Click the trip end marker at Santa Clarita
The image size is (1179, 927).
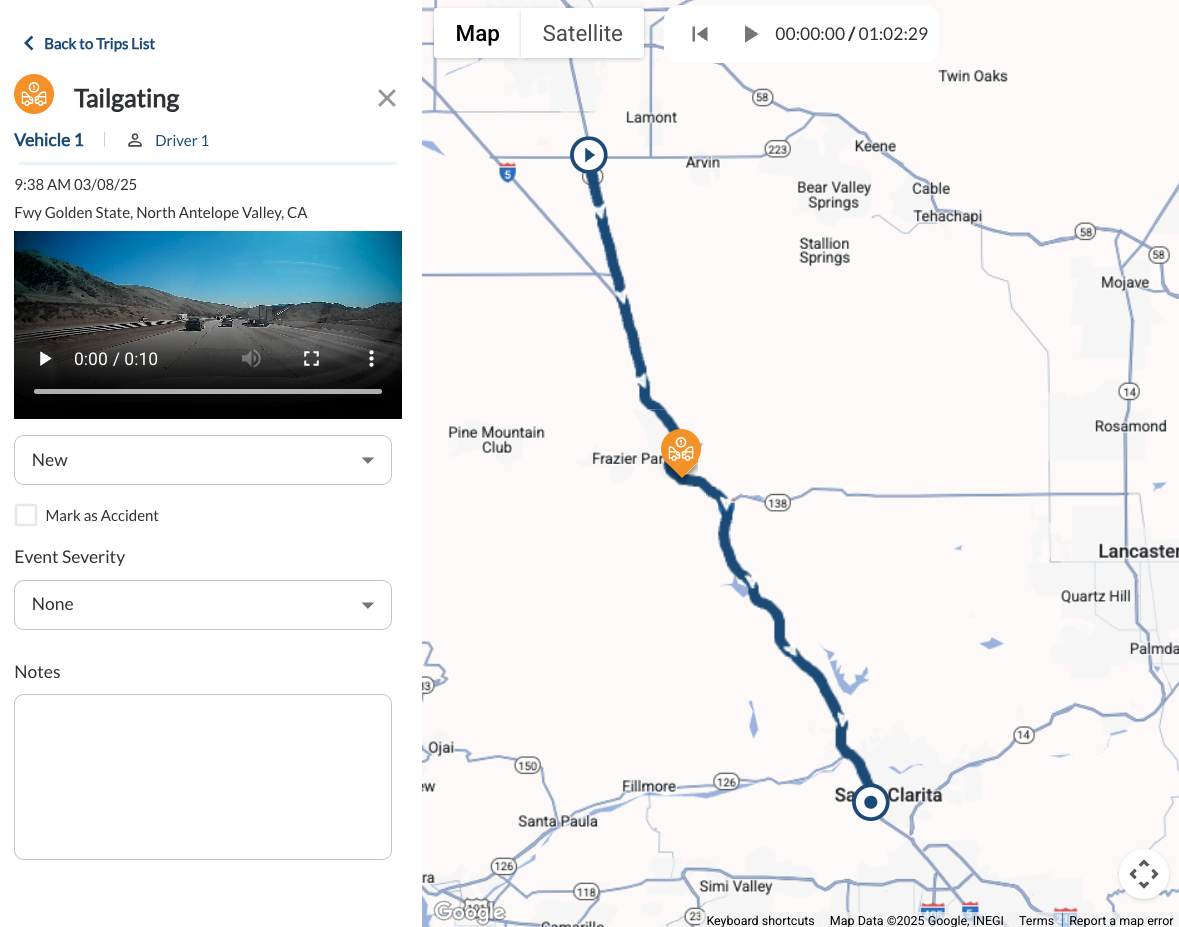871,802
